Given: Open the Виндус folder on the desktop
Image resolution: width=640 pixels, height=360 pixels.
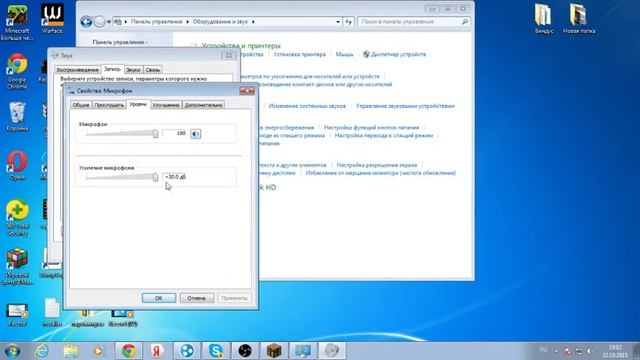Looking at the screenshot, I should (544, 19).
